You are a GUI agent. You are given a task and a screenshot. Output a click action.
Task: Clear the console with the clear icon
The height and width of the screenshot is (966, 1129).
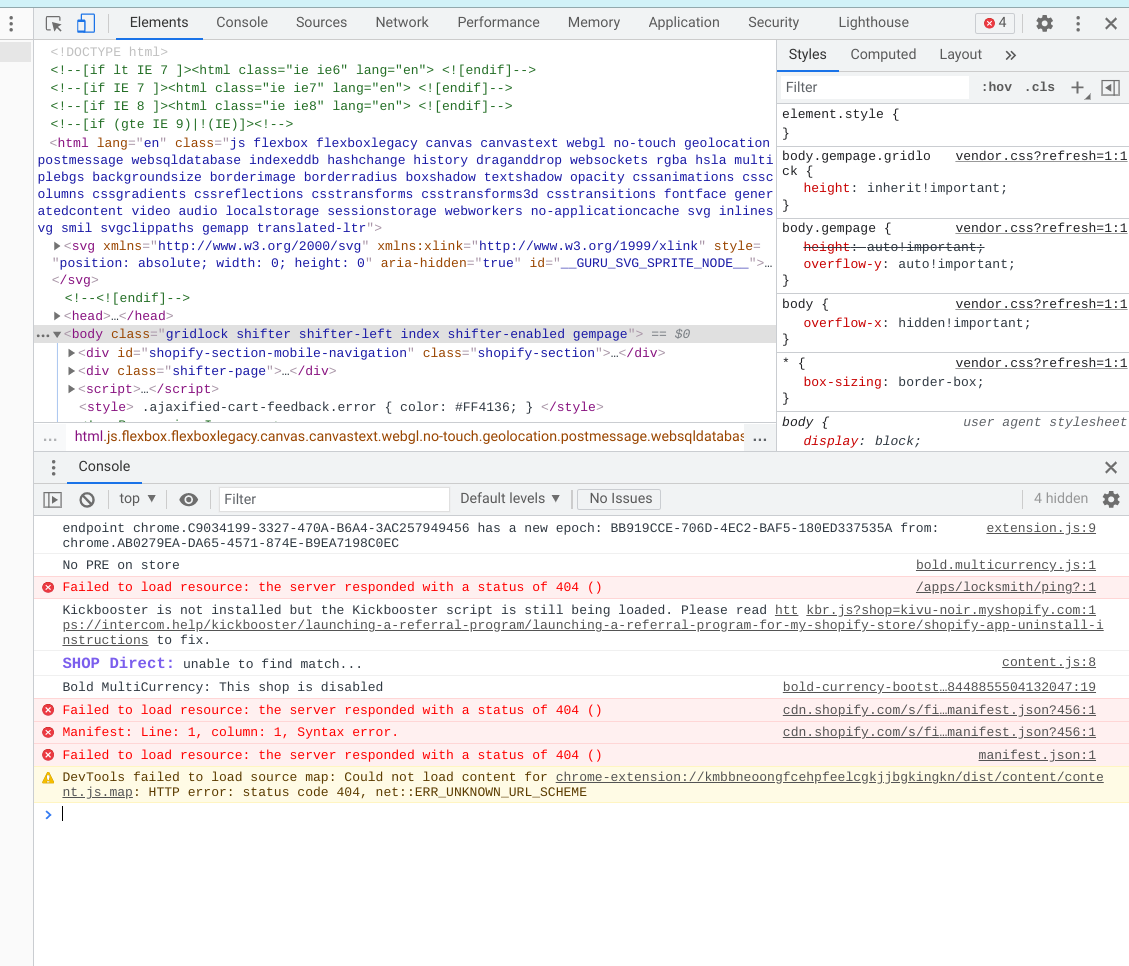tap(87, 499)
